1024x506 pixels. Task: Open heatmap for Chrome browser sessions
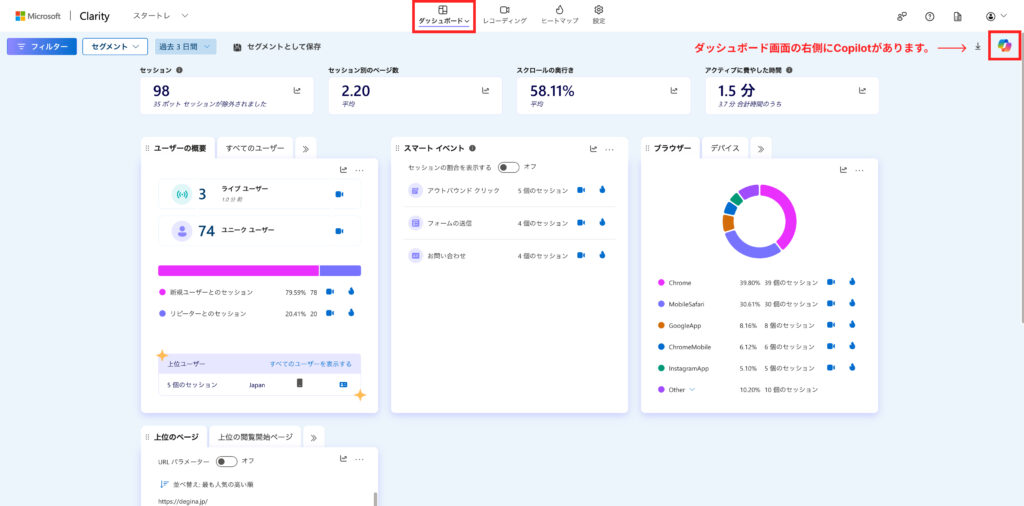click(853, 282)
